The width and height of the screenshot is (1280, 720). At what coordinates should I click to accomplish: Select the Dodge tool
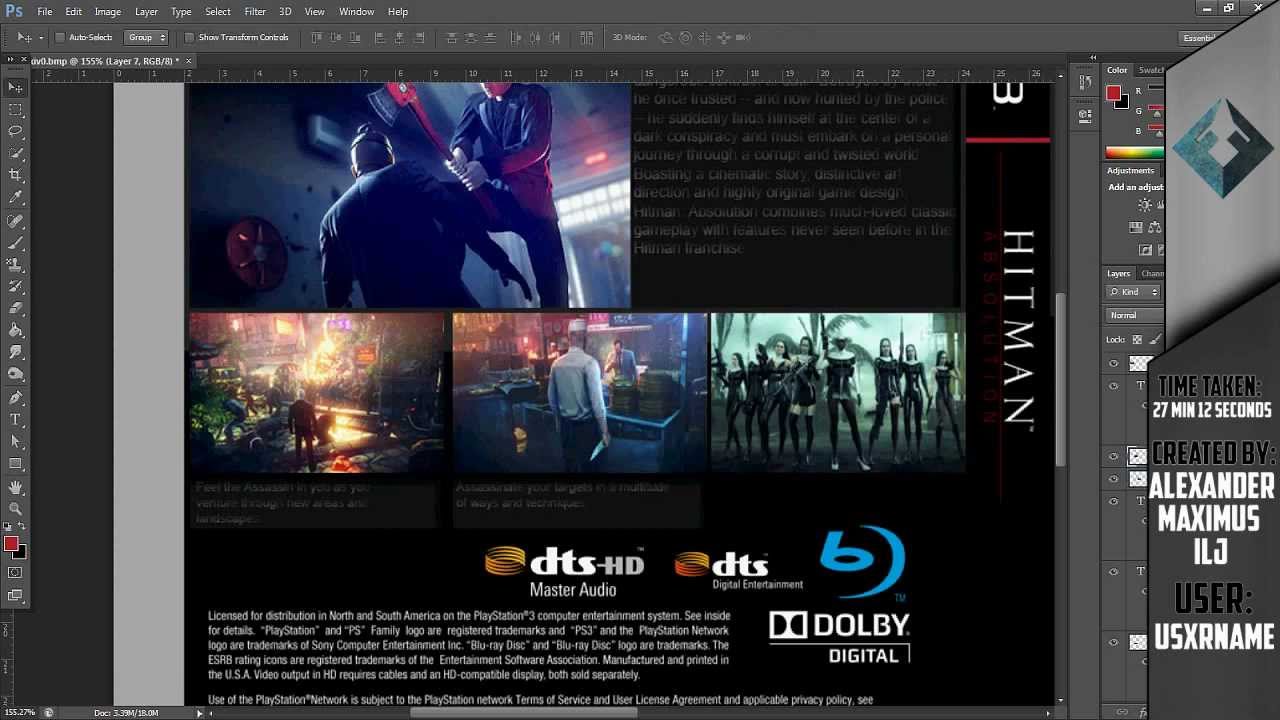click(x=16, y=375)
